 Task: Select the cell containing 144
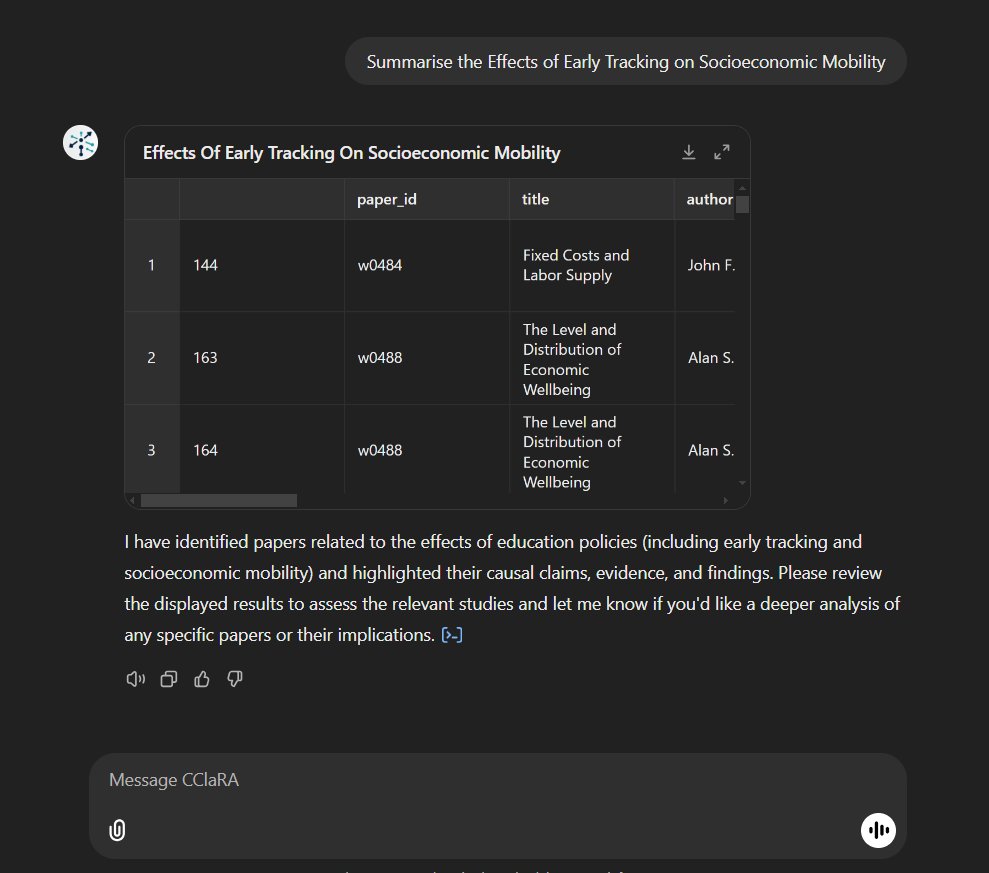pos(262,266)
